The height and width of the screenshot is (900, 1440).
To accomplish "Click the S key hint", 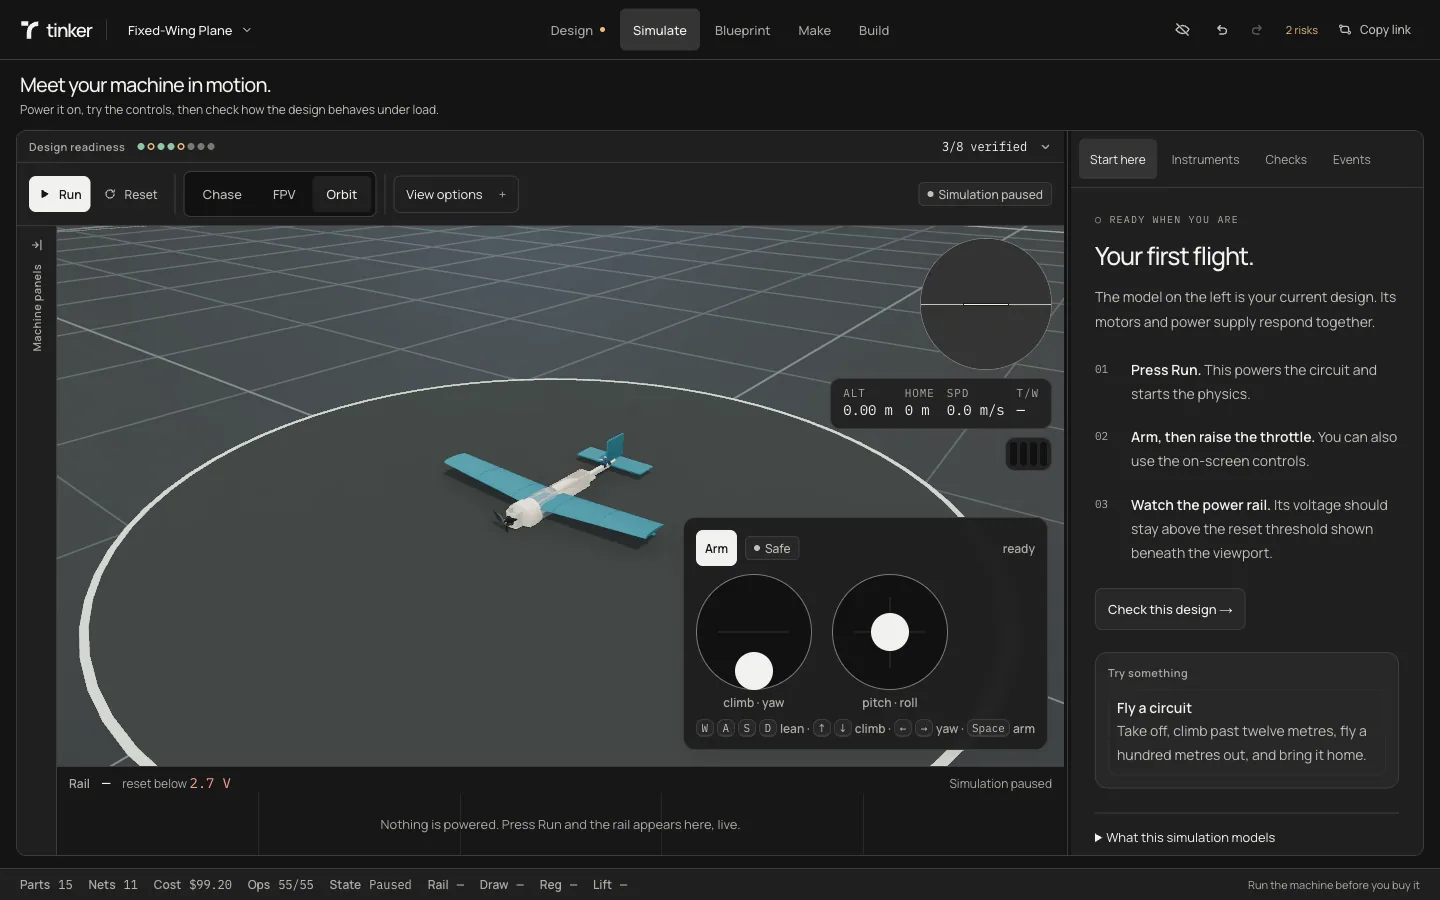I will click(747, 728).
